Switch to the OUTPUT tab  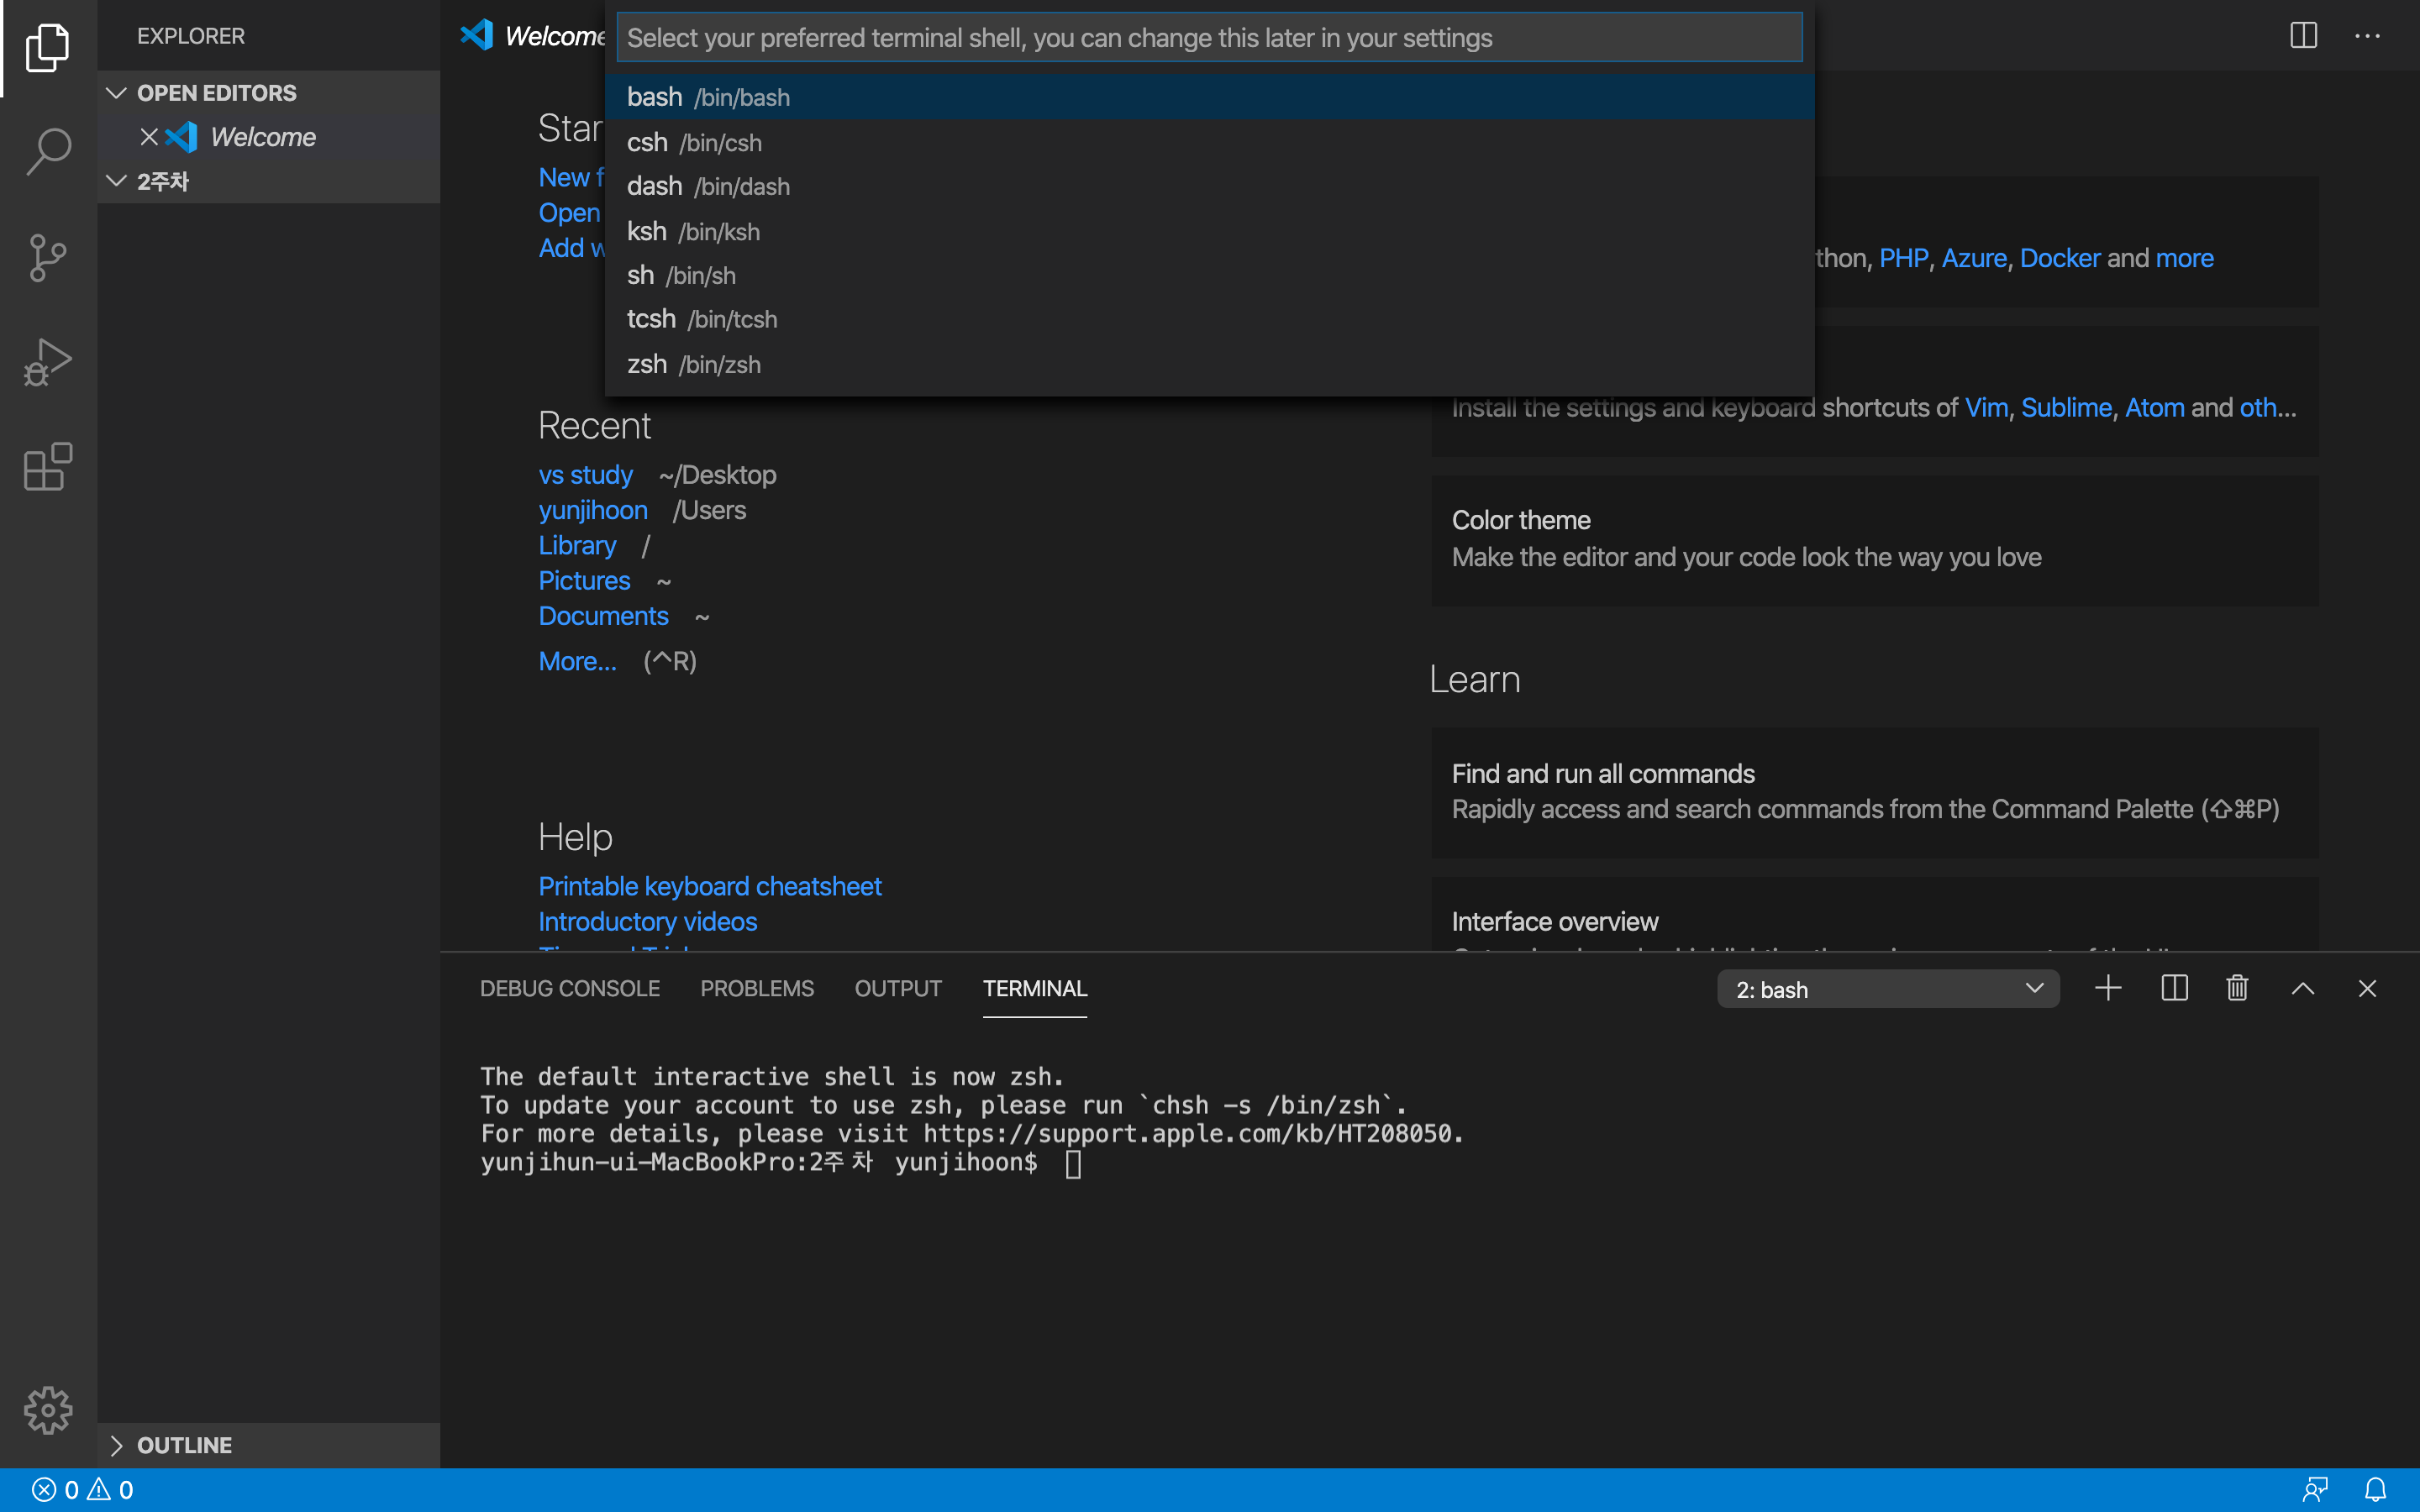point(898,988)
